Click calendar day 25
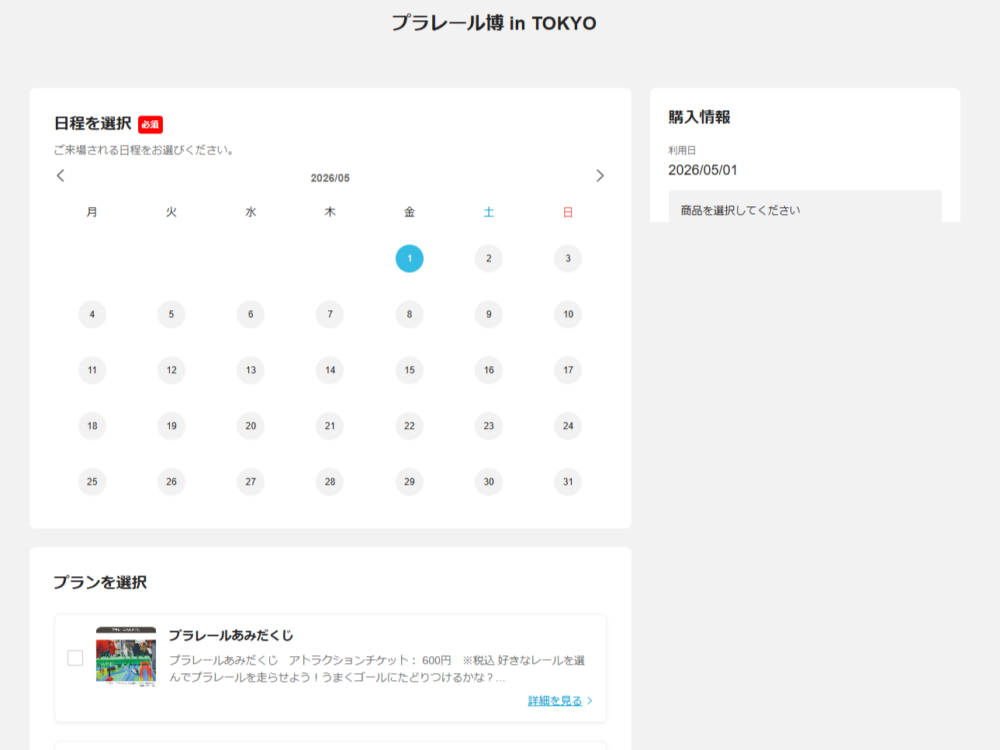The height and width of the screenshot is (750, 1000). 92,482
